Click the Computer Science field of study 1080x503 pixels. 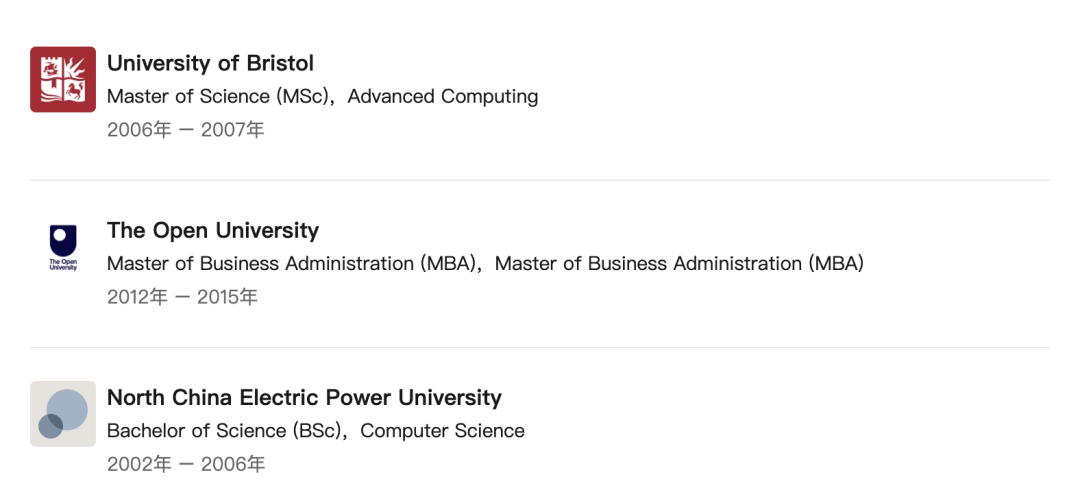pos(442,431)
